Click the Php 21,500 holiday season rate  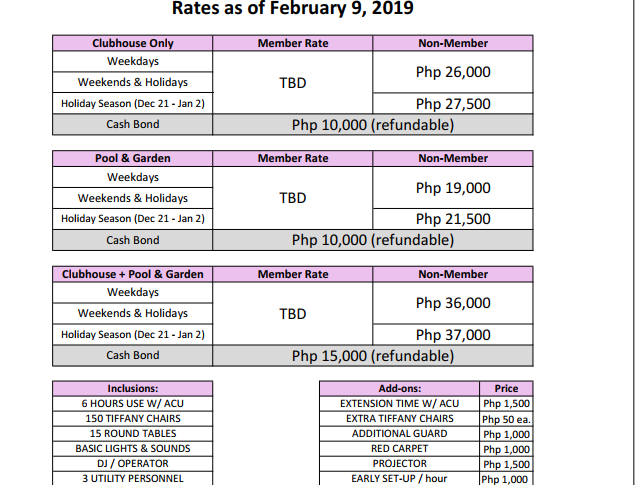453,219
